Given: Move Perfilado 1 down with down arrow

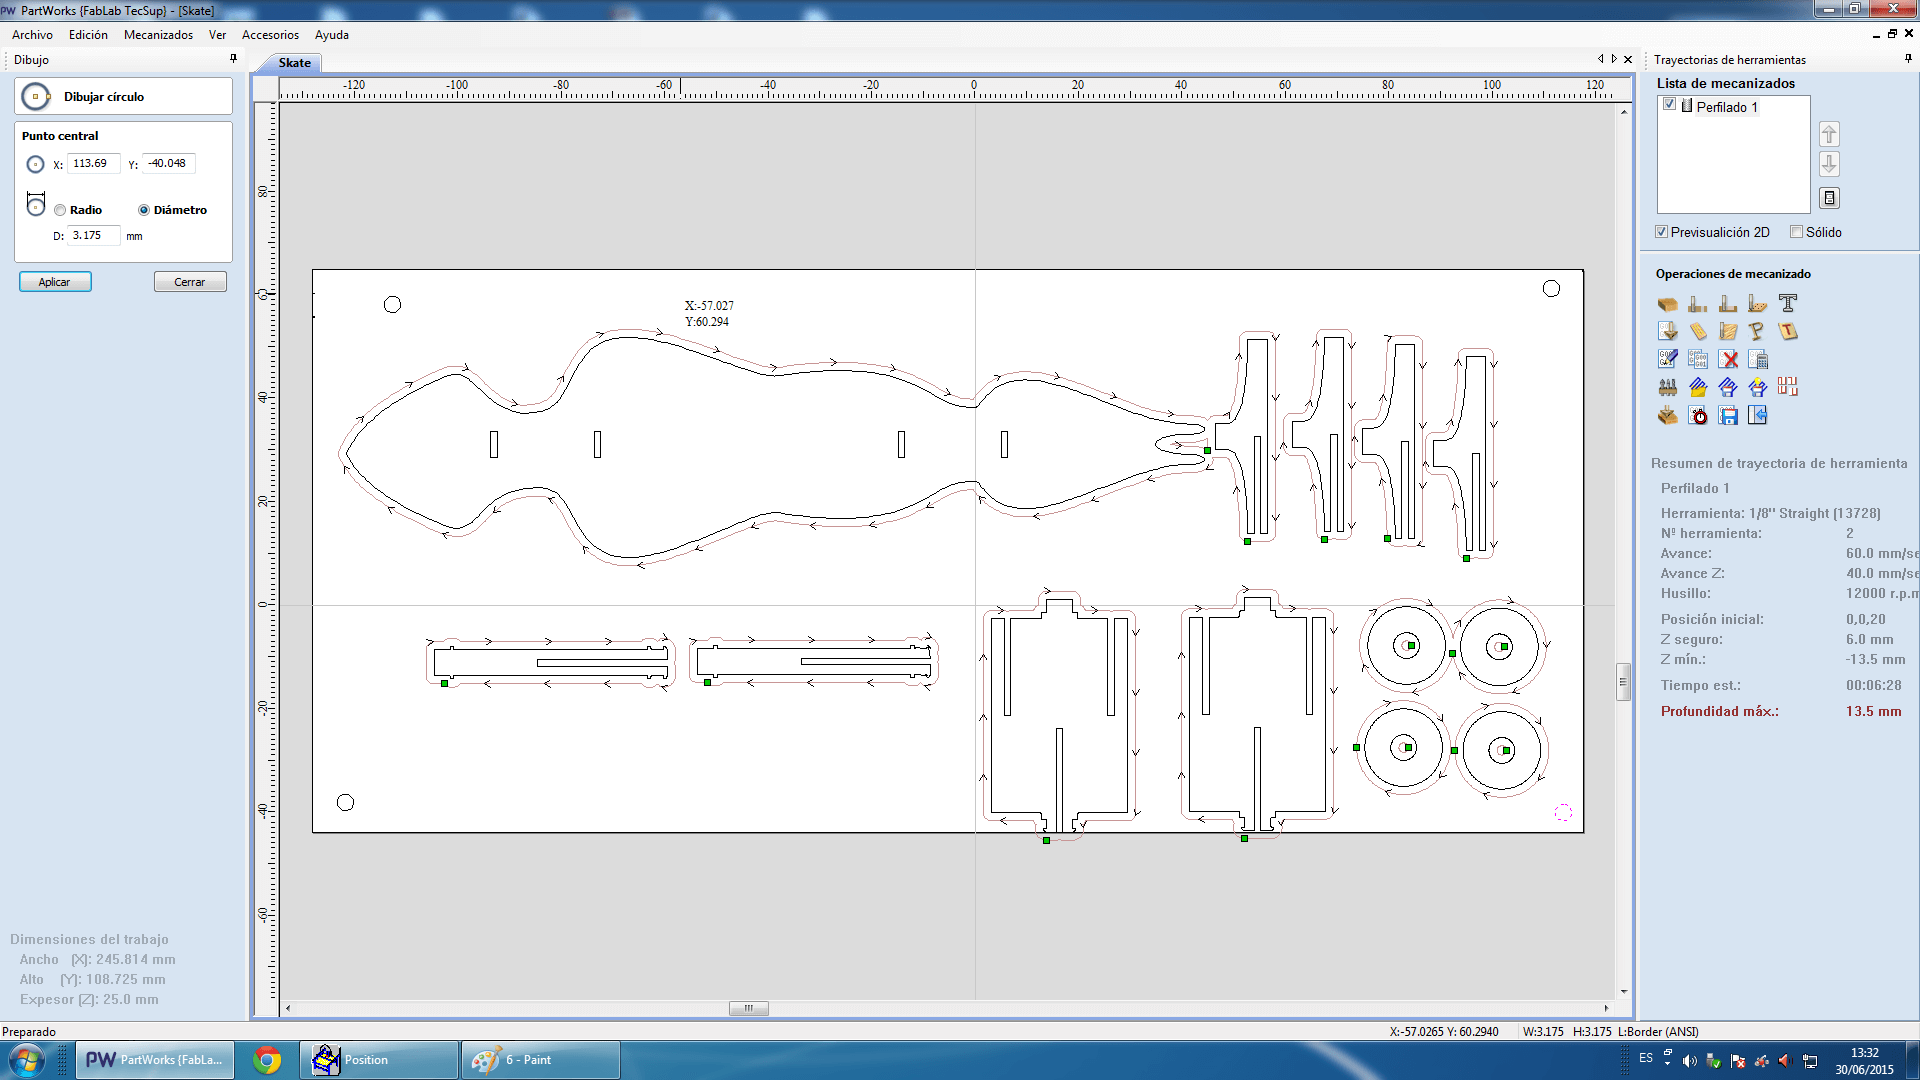Looking at the screenshot, I should click(1829, 164).
